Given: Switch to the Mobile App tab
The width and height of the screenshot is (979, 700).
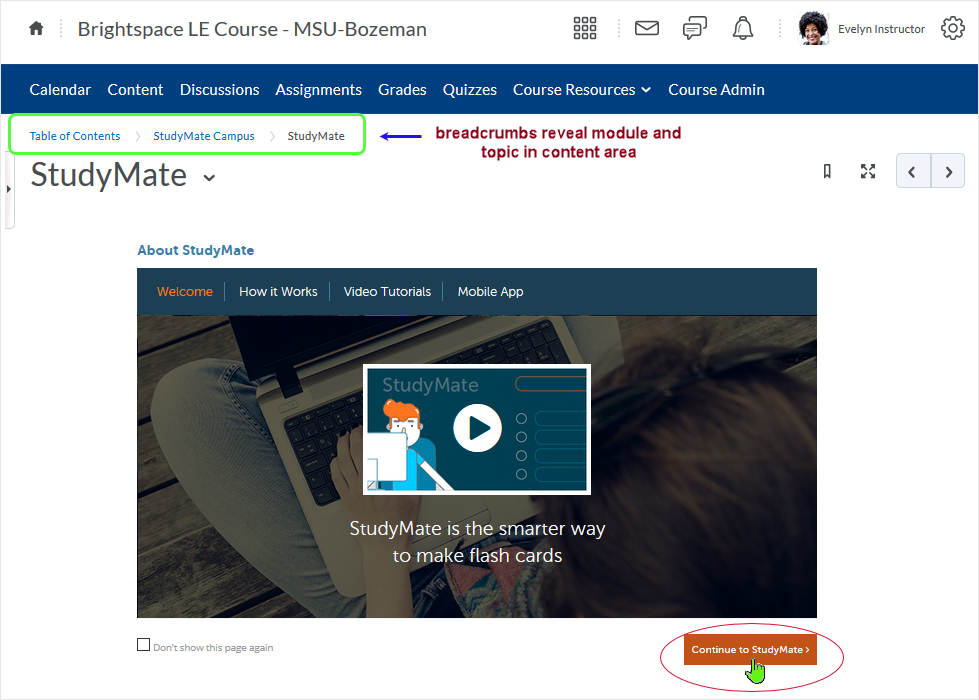Looking at the screenshot, I should [x=490, y=292].
